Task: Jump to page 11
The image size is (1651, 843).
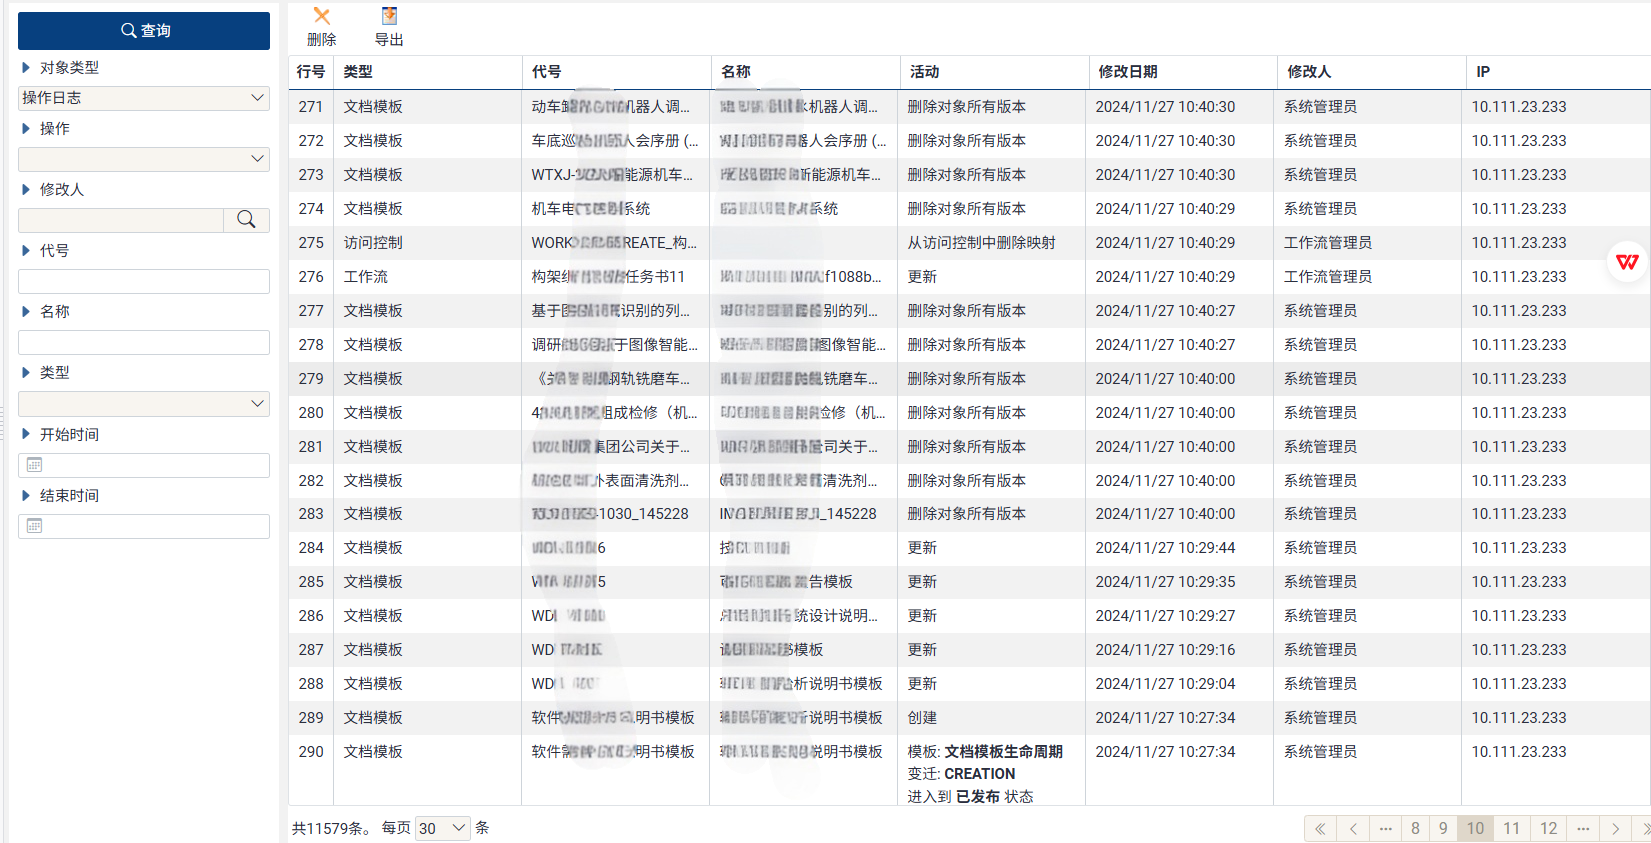Action: click(1511, 828)
